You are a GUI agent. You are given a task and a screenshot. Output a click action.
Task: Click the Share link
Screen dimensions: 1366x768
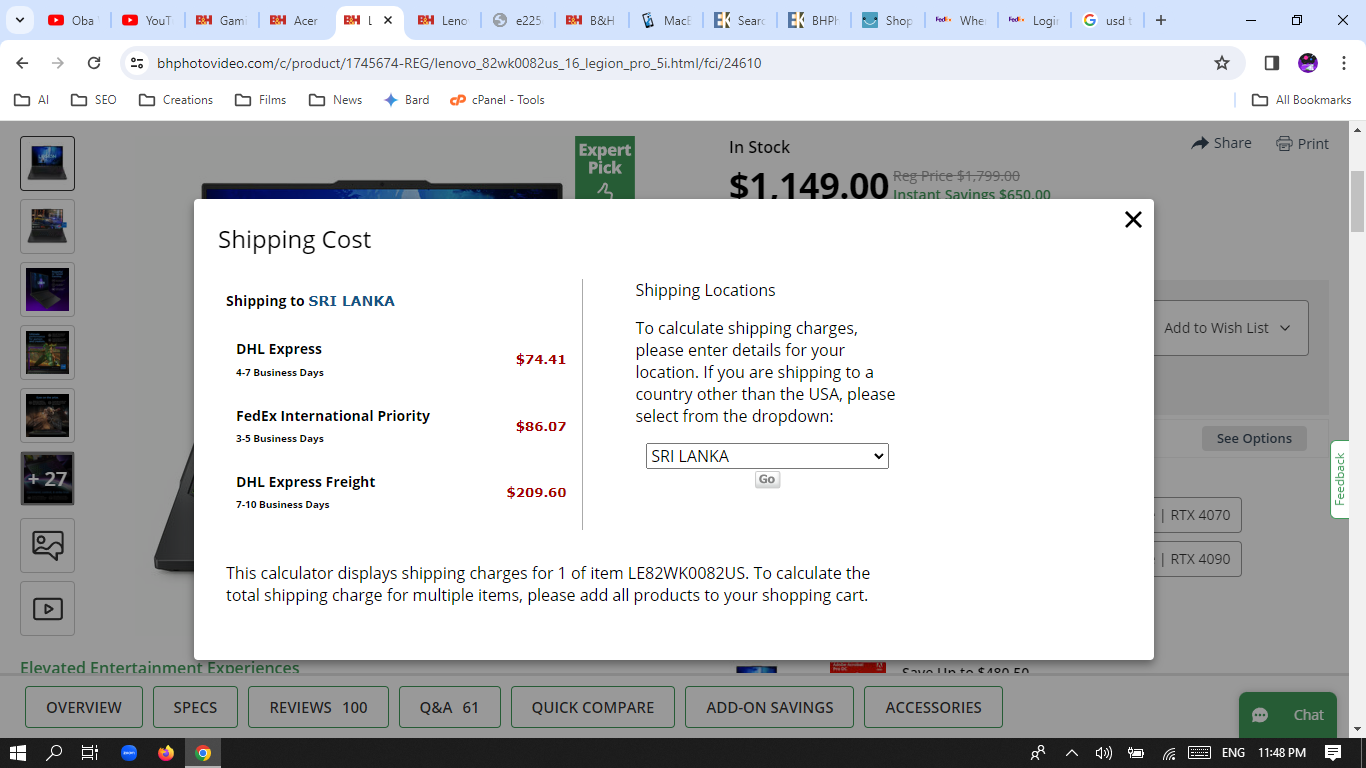pos(1222,143)
